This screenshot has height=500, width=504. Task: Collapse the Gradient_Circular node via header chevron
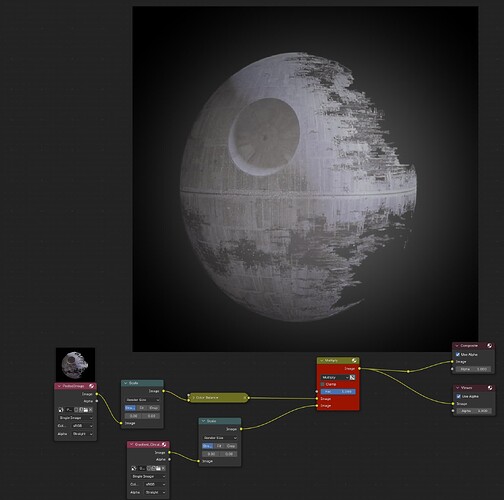tap(131, 444)
